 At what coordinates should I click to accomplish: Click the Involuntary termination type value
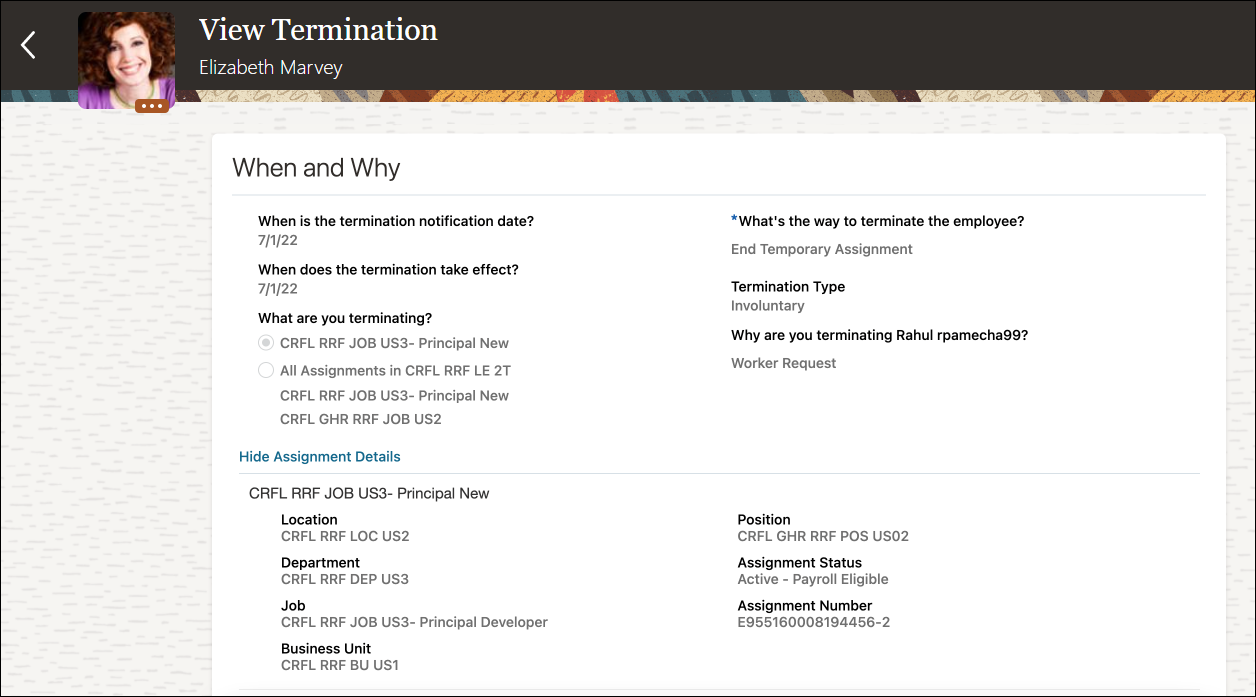(x=767, y=306)
